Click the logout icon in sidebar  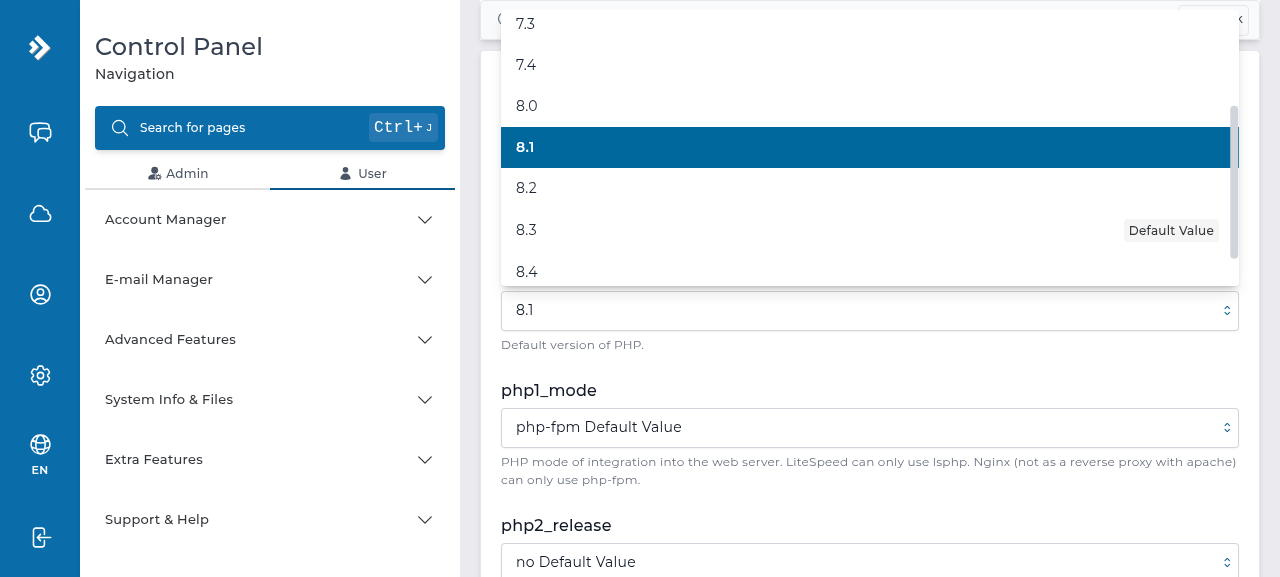coord(40,537)
